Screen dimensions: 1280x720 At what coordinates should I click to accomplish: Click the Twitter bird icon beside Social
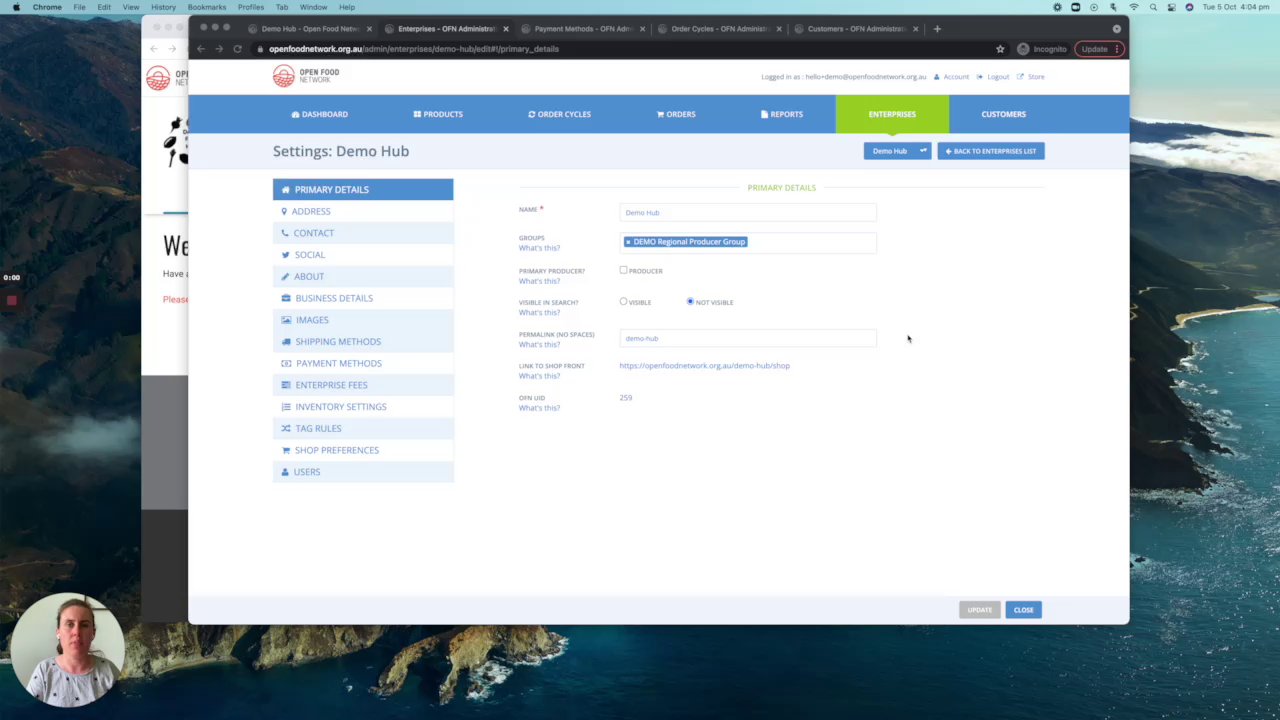pyautogui.click(x=285, y=255)
